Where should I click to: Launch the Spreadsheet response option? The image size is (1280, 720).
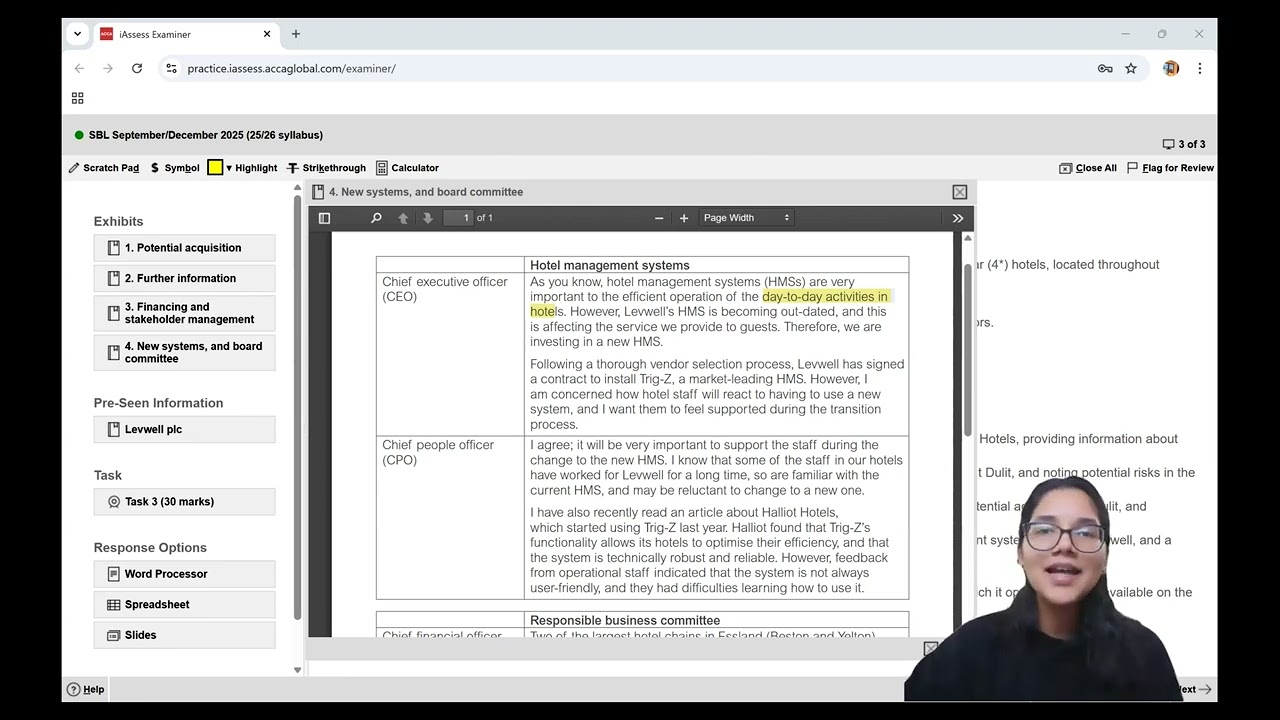pos(184,604)
